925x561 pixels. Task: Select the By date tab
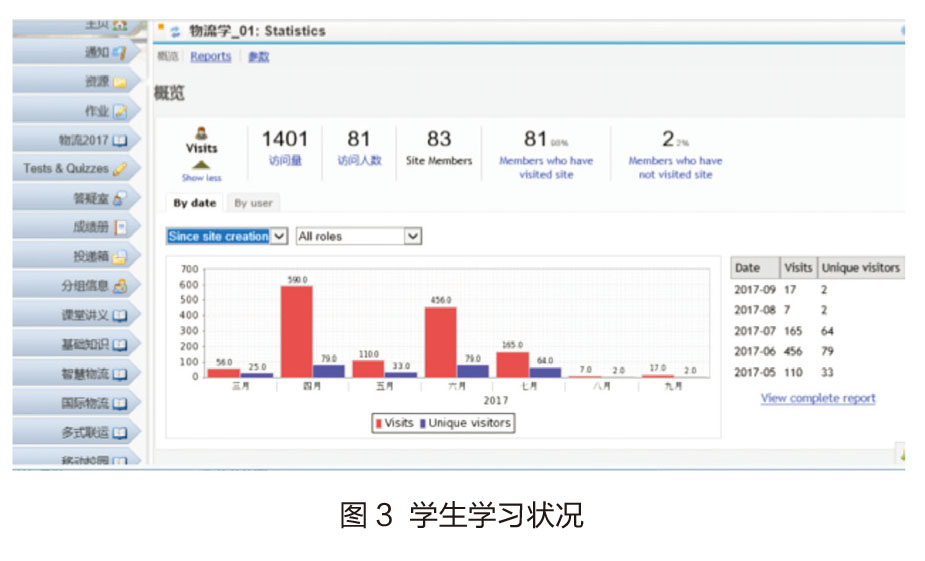(x=194, y=203)
